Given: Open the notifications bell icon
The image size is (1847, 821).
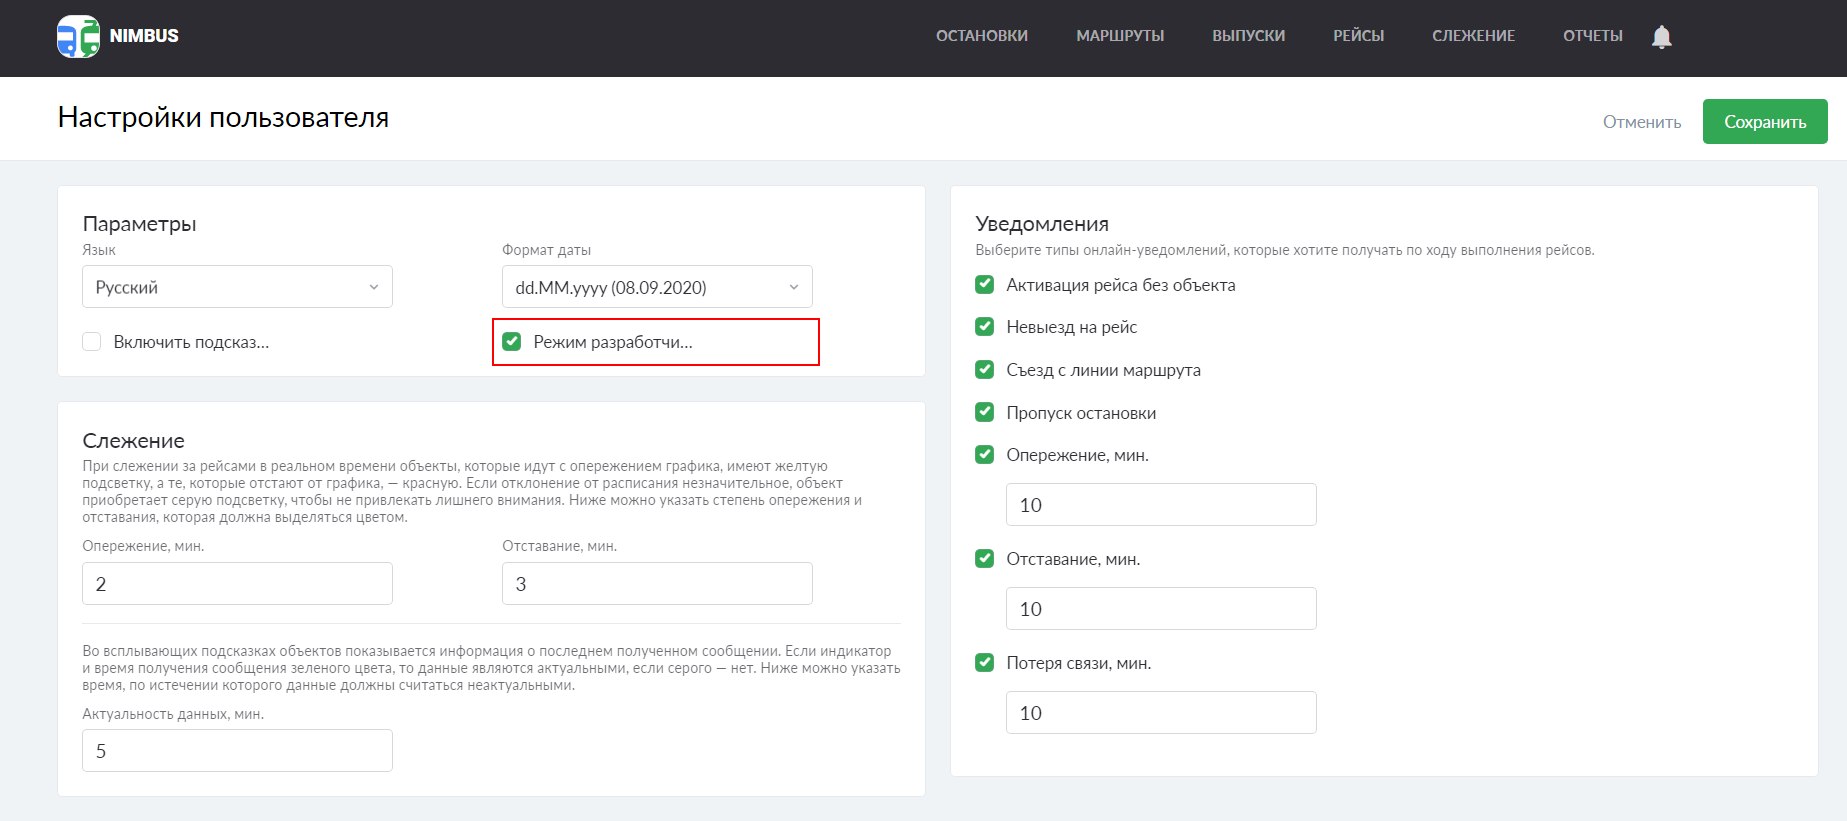Looking at the screenshot, I should point(1661,37).
